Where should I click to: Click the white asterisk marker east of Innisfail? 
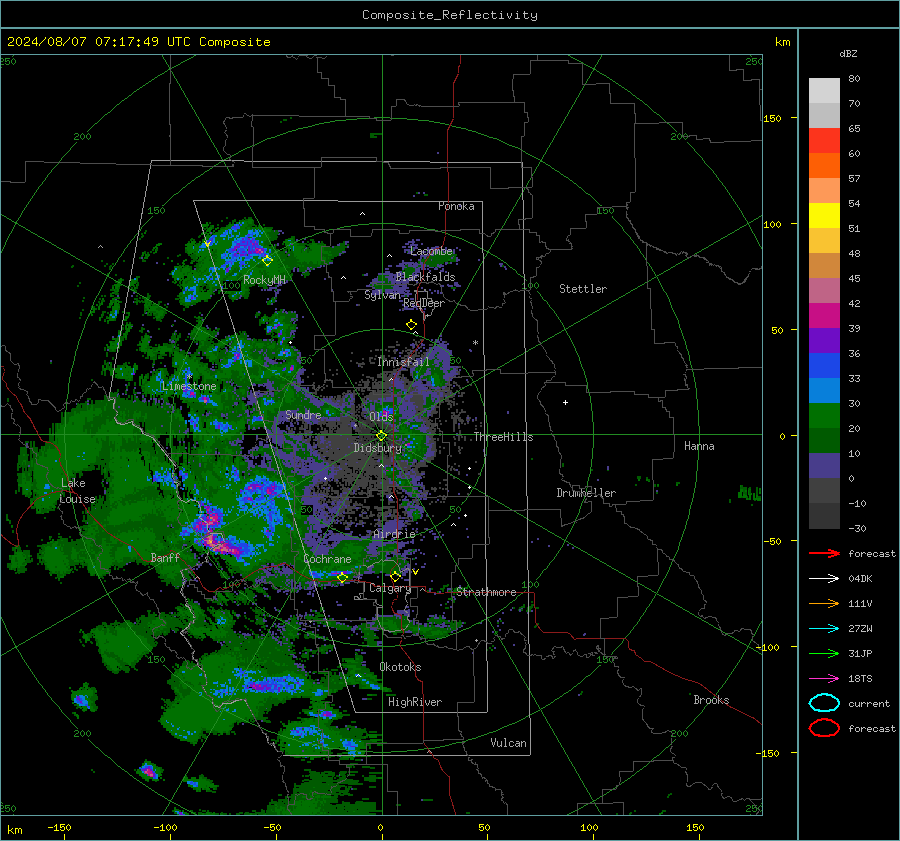475,343
